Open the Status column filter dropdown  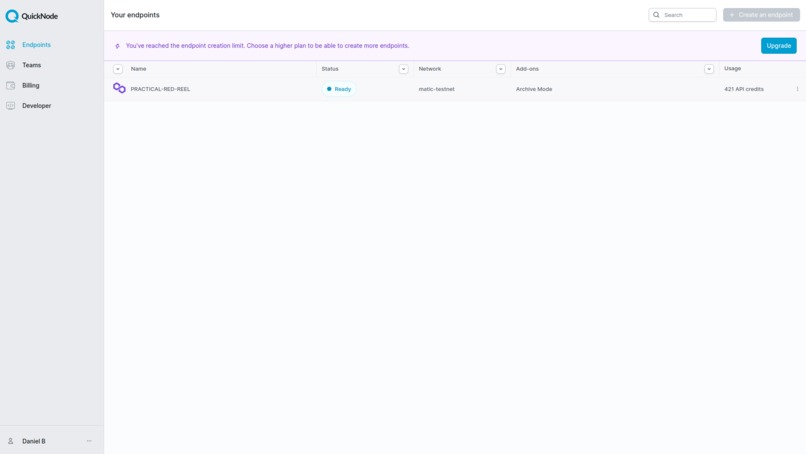(x=404, y=69)
